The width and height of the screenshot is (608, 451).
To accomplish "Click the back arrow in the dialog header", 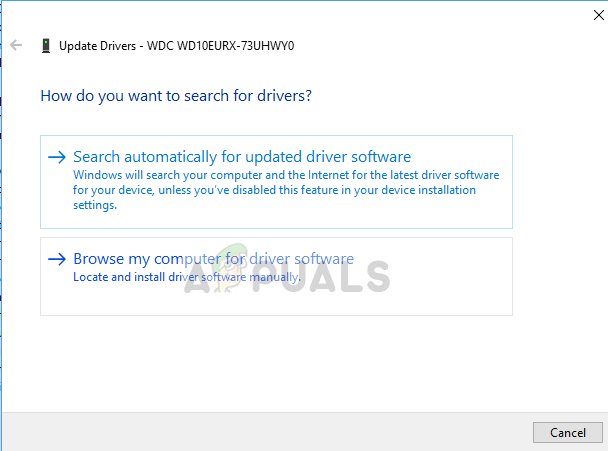I will pyautogui.click(x=16, y=45).
